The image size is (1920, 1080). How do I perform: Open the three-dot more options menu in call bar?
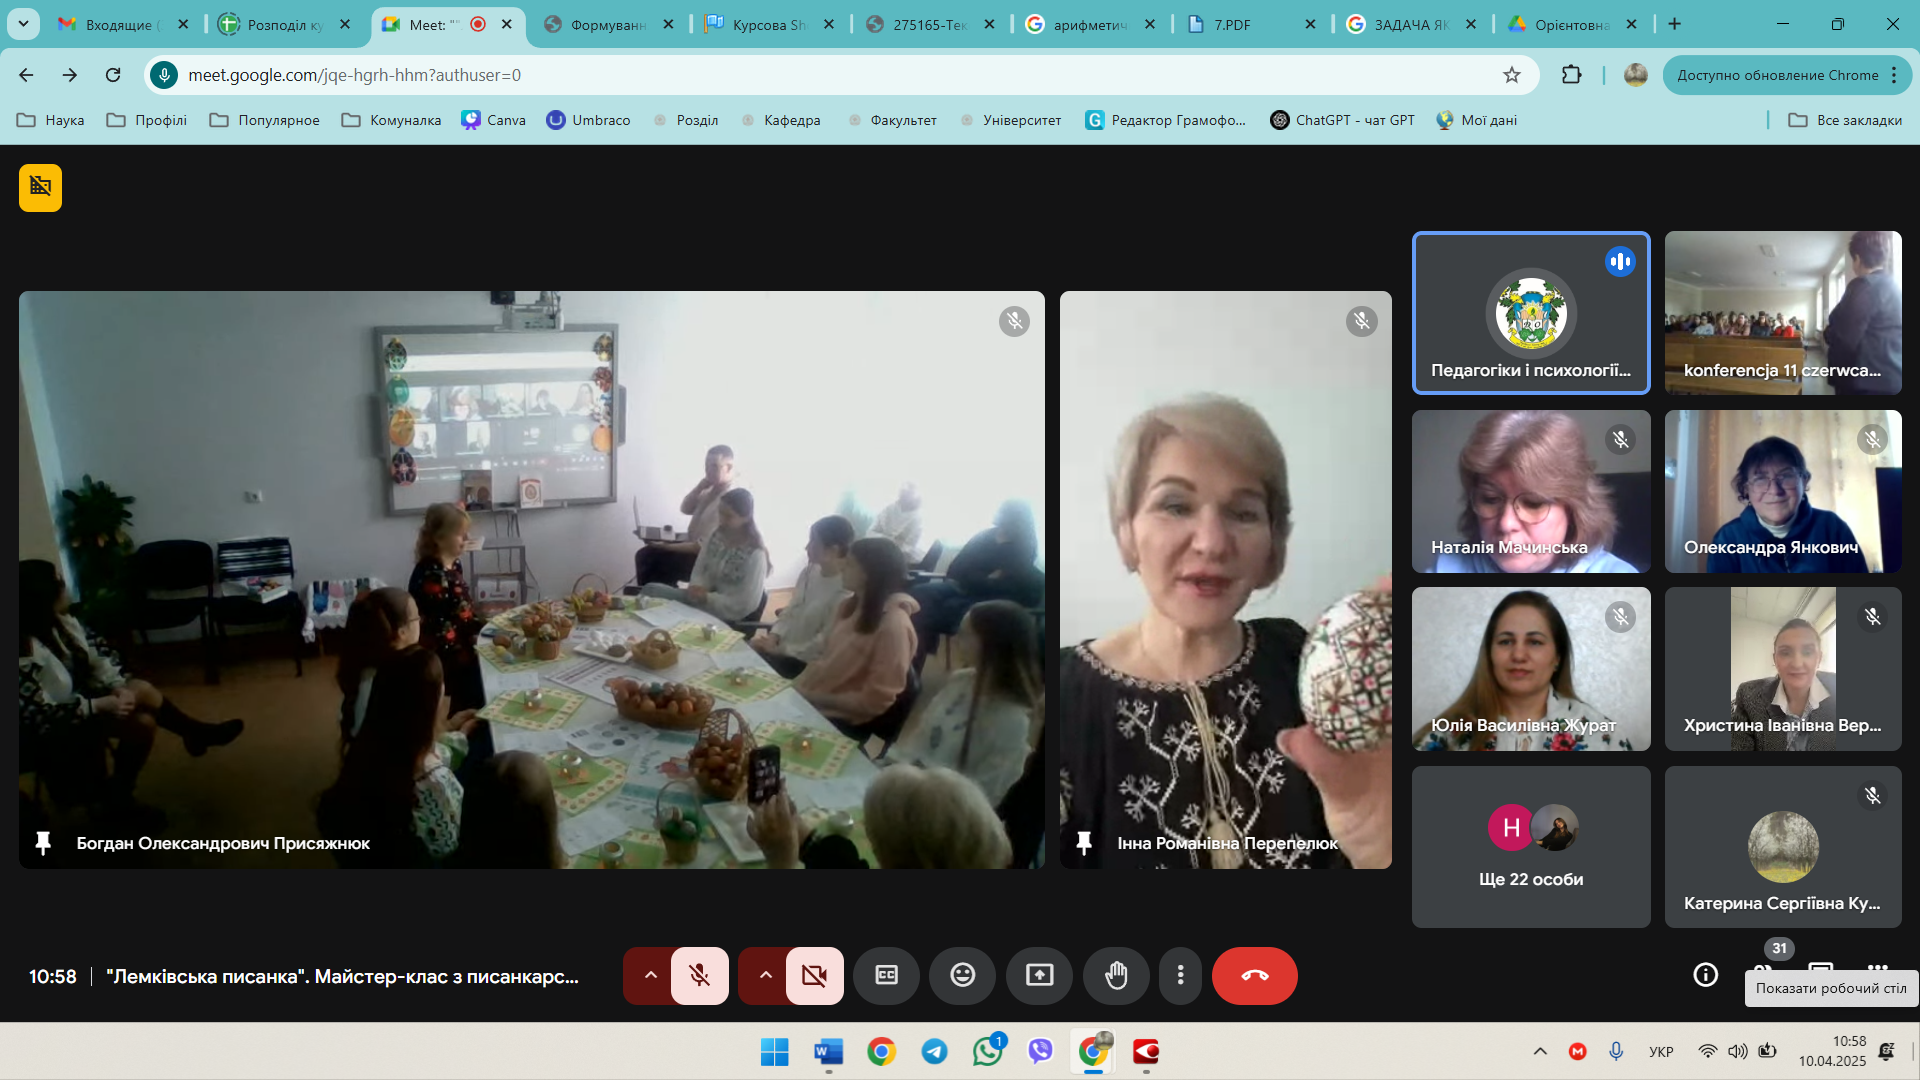tap(1181, 975)
